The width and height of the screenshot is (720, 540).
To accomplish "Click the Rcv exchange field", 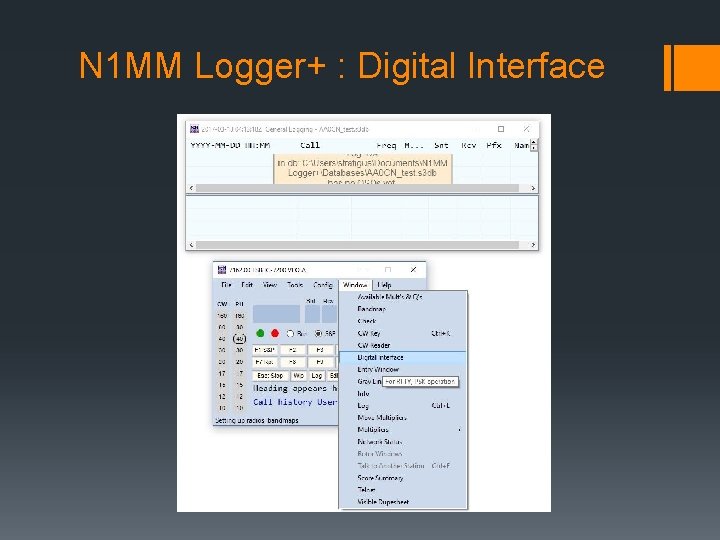I will click(329, 314).
